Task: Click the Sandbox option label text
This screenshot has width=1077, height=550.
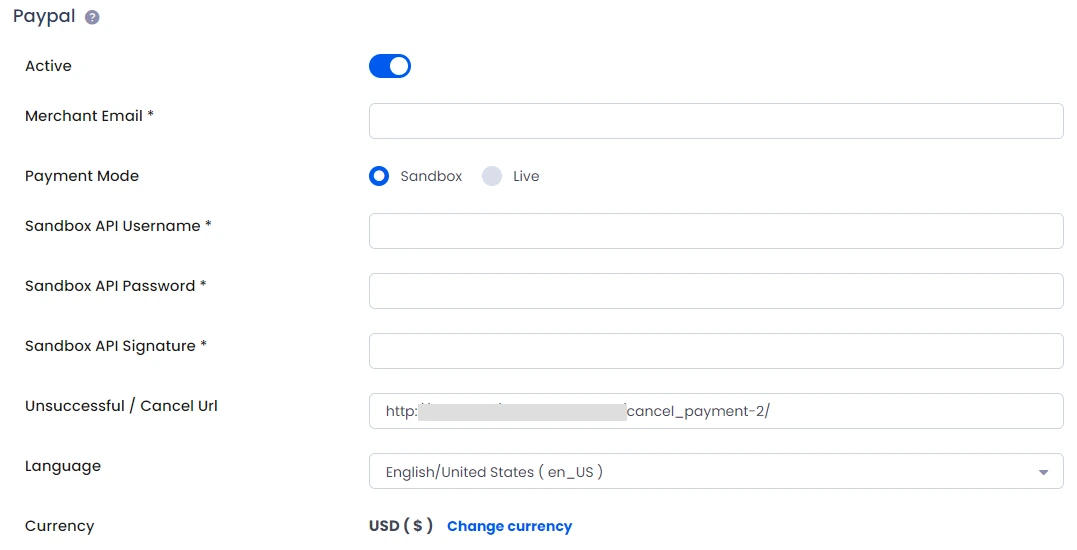Action: (431, 176)
